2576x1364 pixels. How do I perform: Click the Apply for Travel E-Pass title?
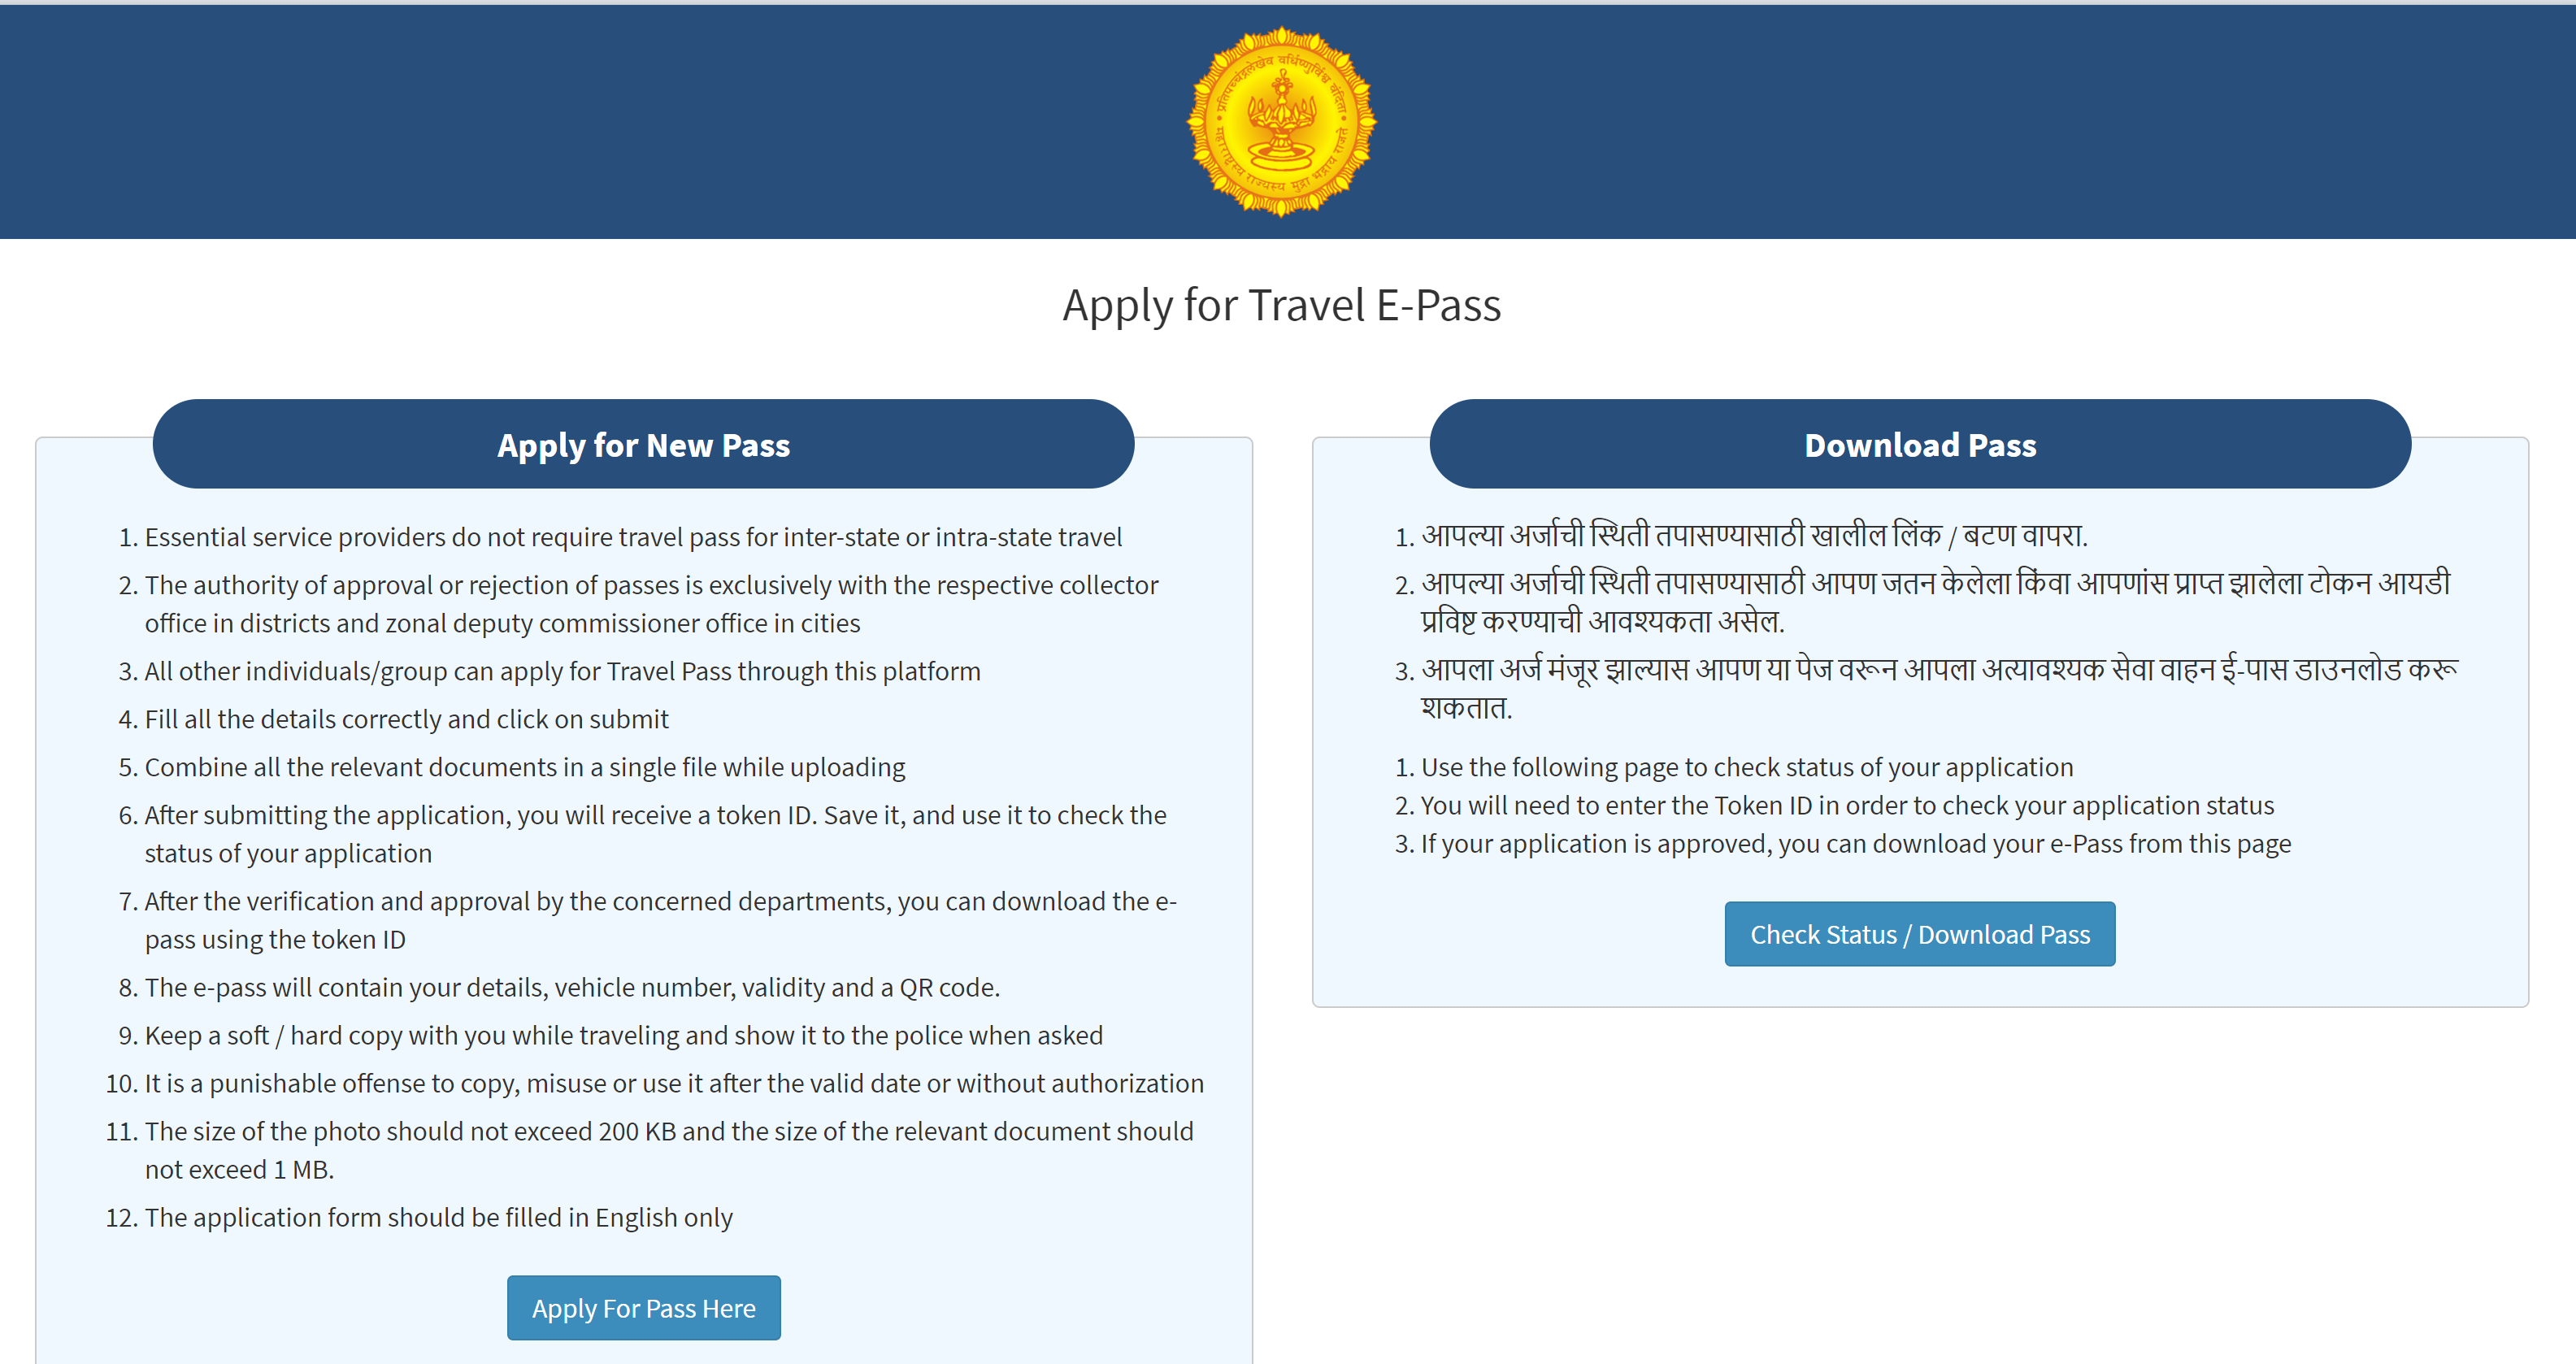(x=1281, y=305)
